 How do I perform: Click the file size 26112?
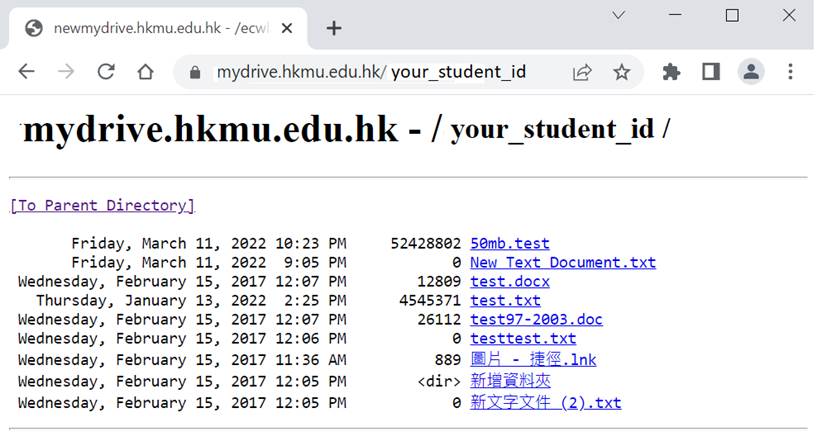point(439,319)
